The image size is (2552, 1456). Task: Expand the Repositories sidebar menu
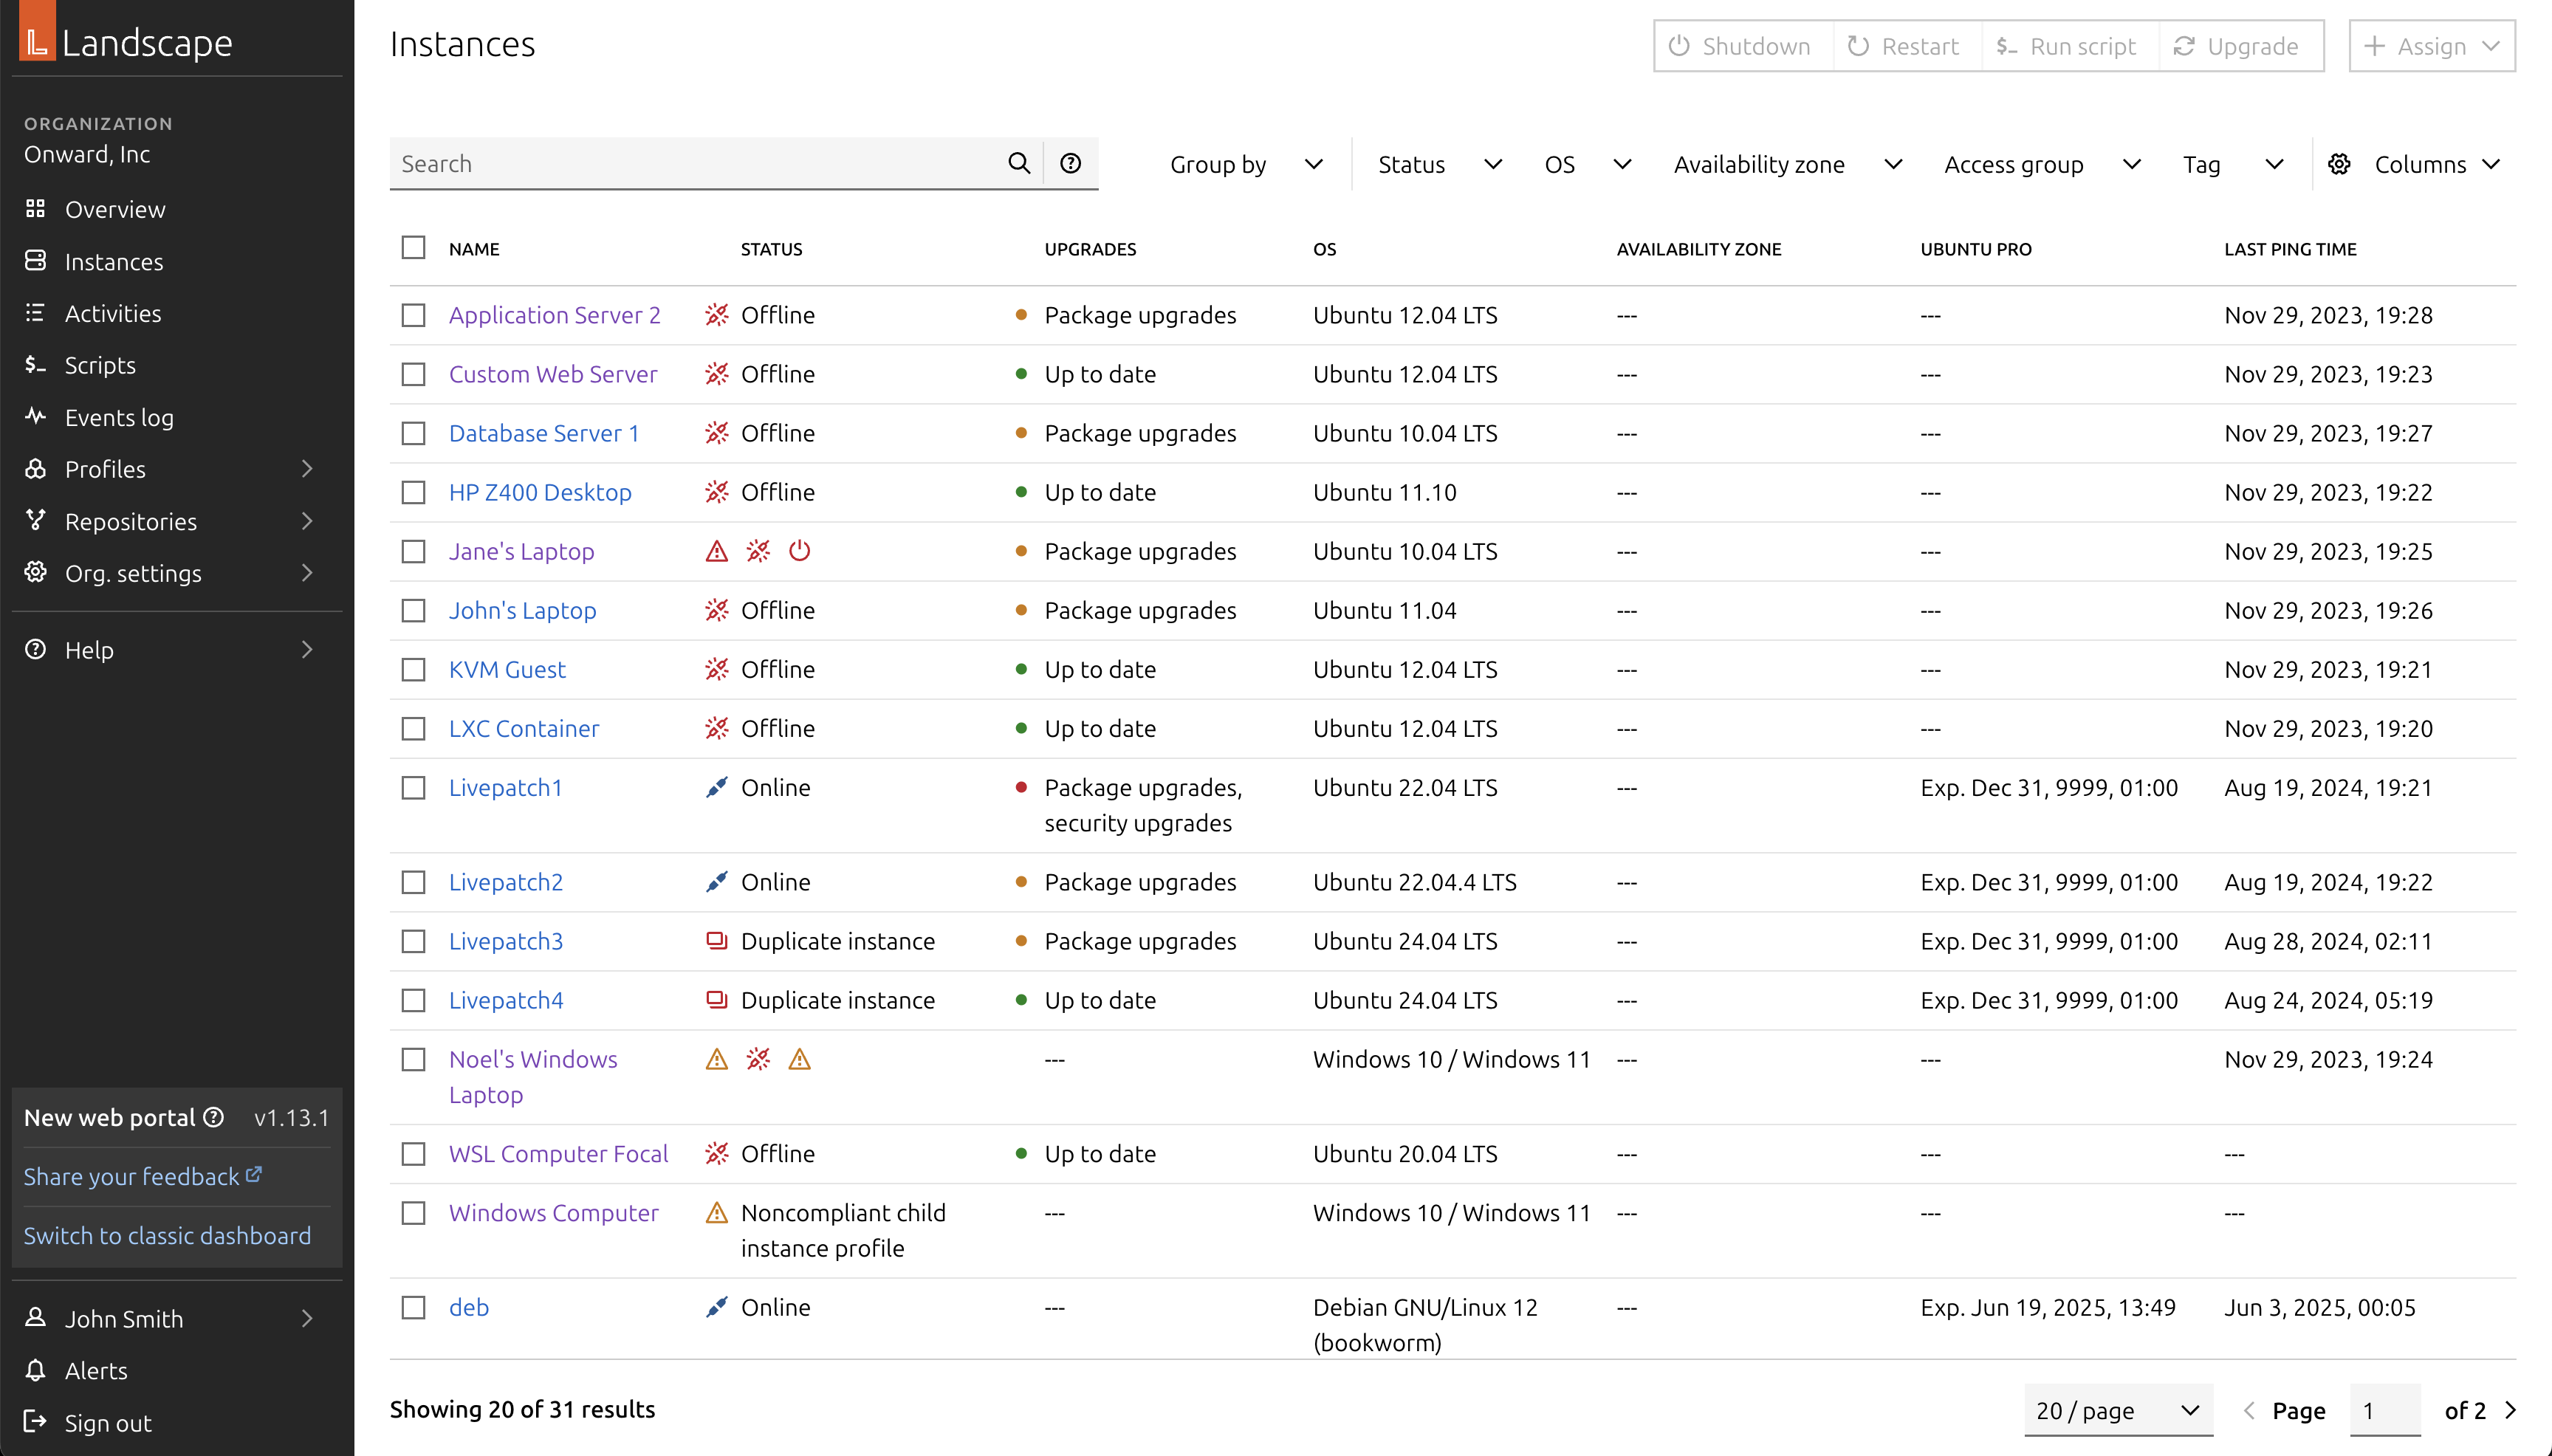click(177, 521)
